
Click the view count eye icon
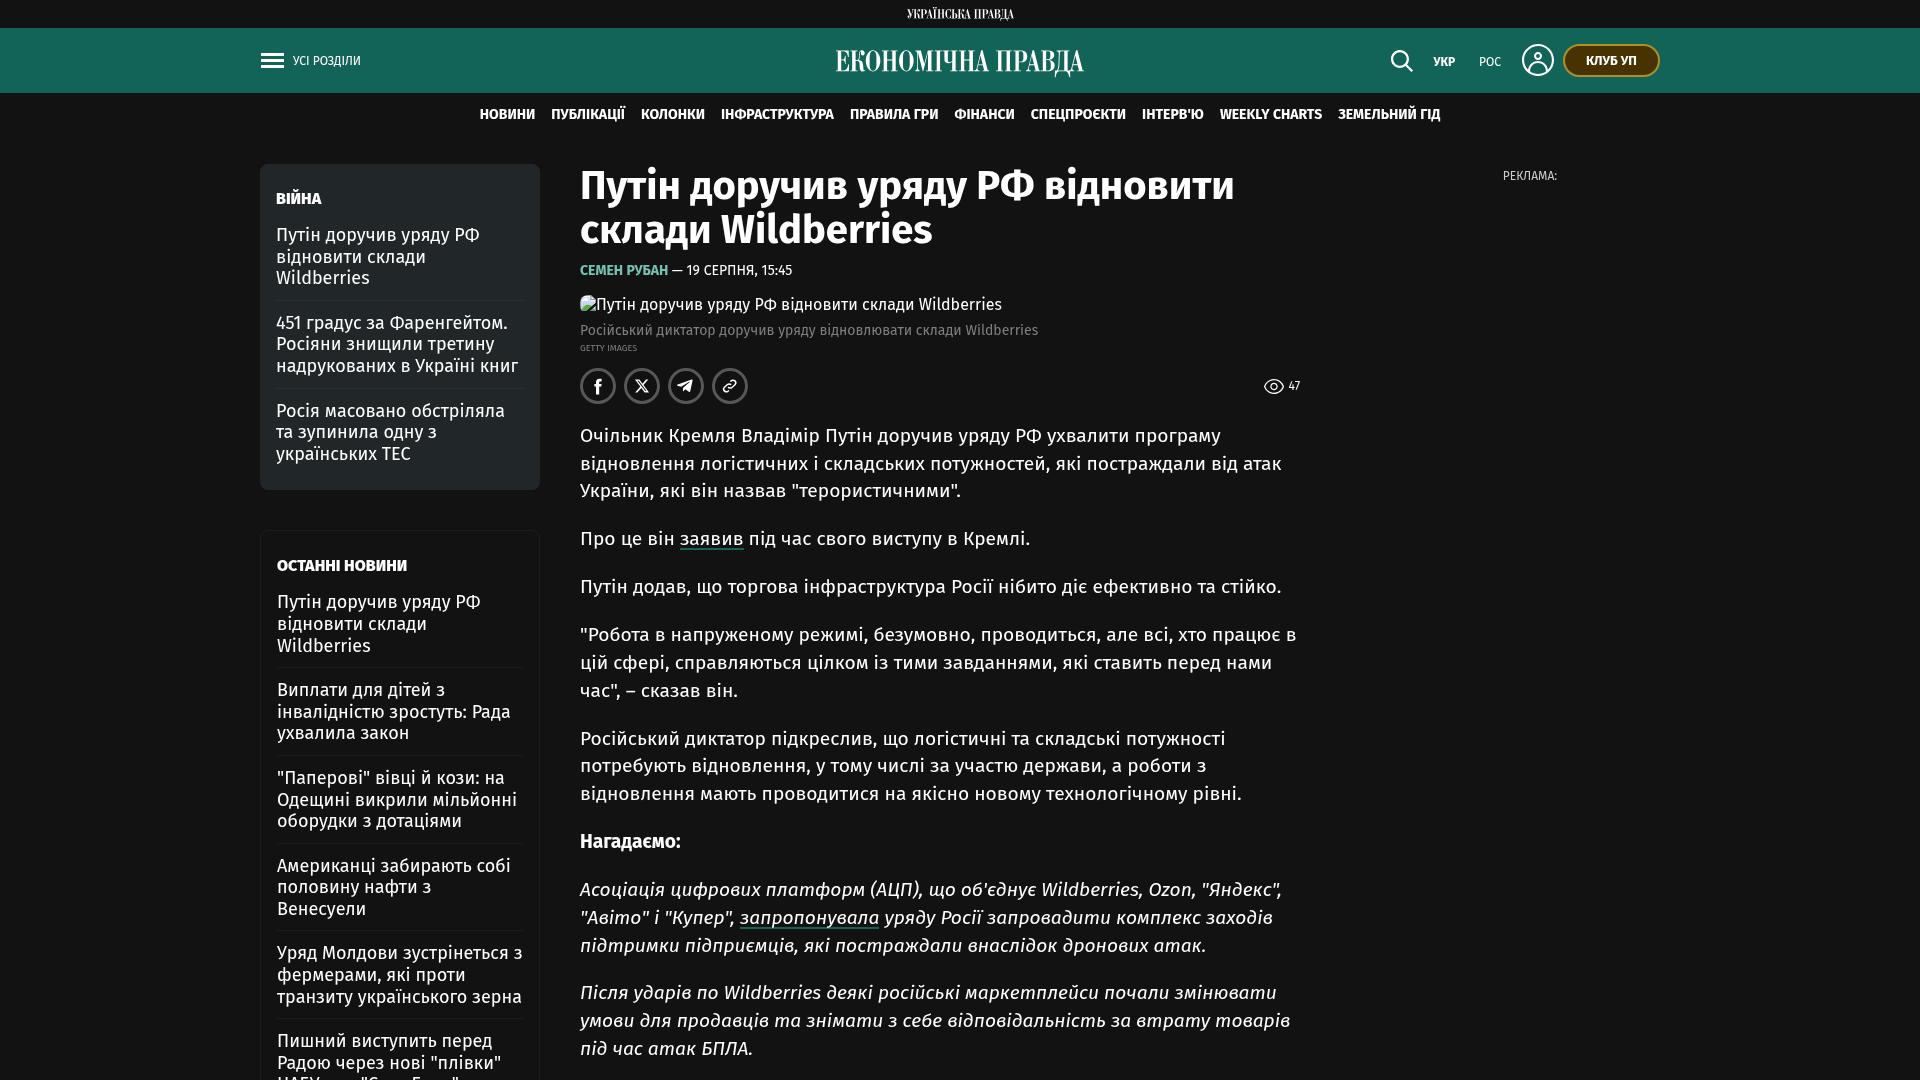[x=1273, y=386]
